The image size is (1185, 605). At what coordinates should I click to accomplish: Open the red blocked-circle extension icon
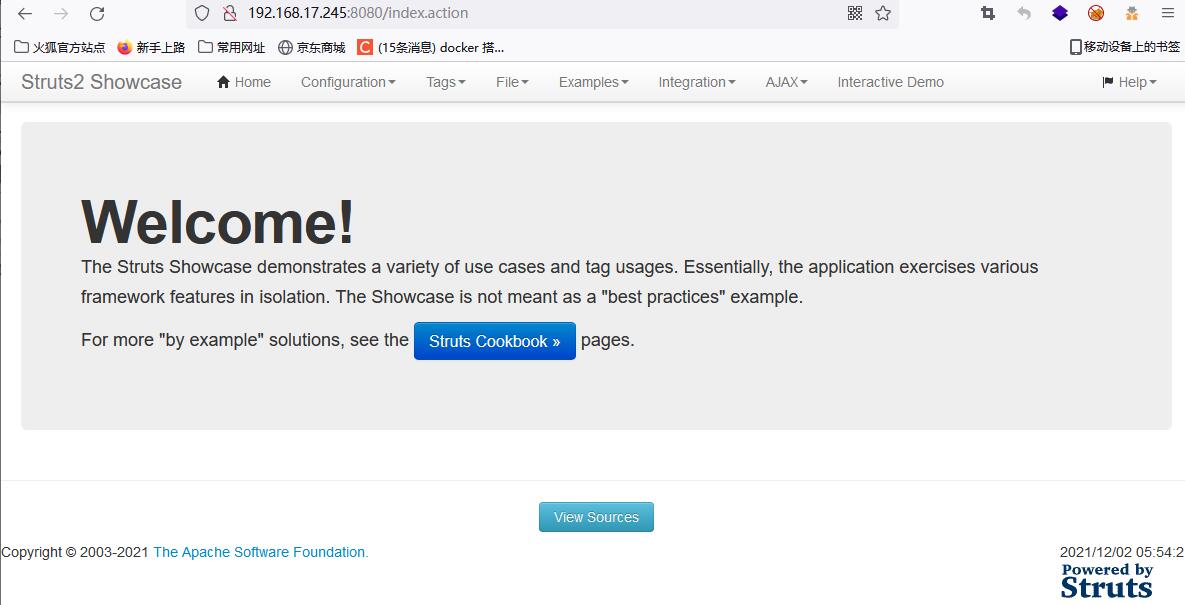click(1096, 13)
